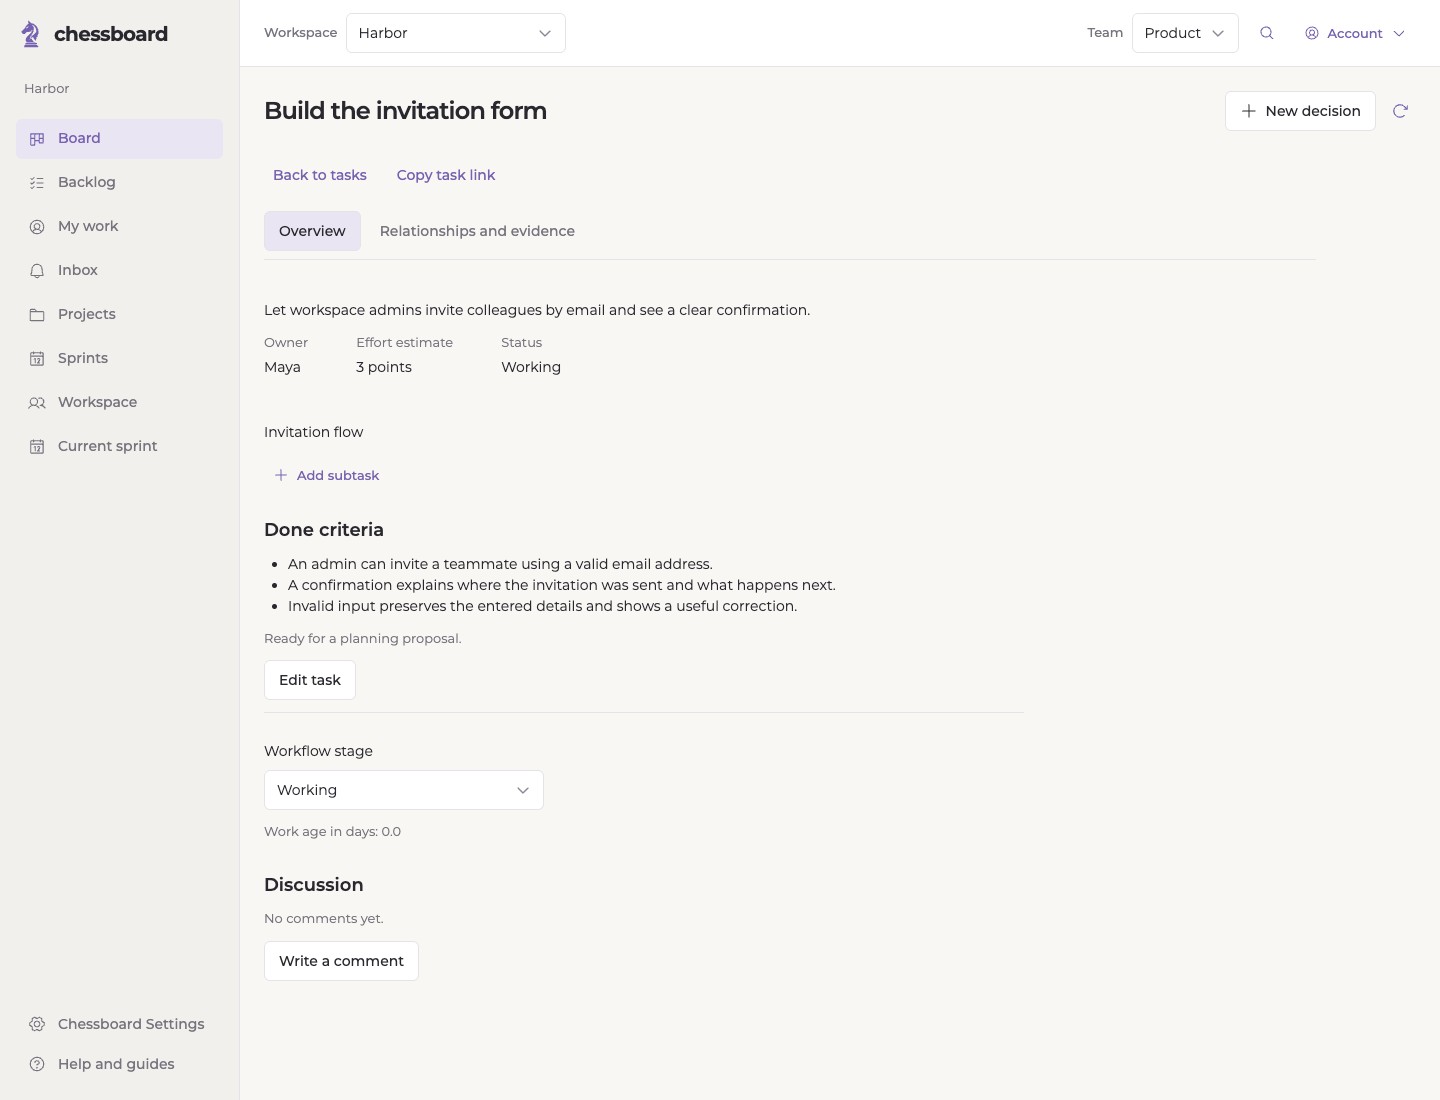The width and height of the screenshot is (1440, 1100).
Task: Click the Copy task link
Action: click(x=446, y=175)
